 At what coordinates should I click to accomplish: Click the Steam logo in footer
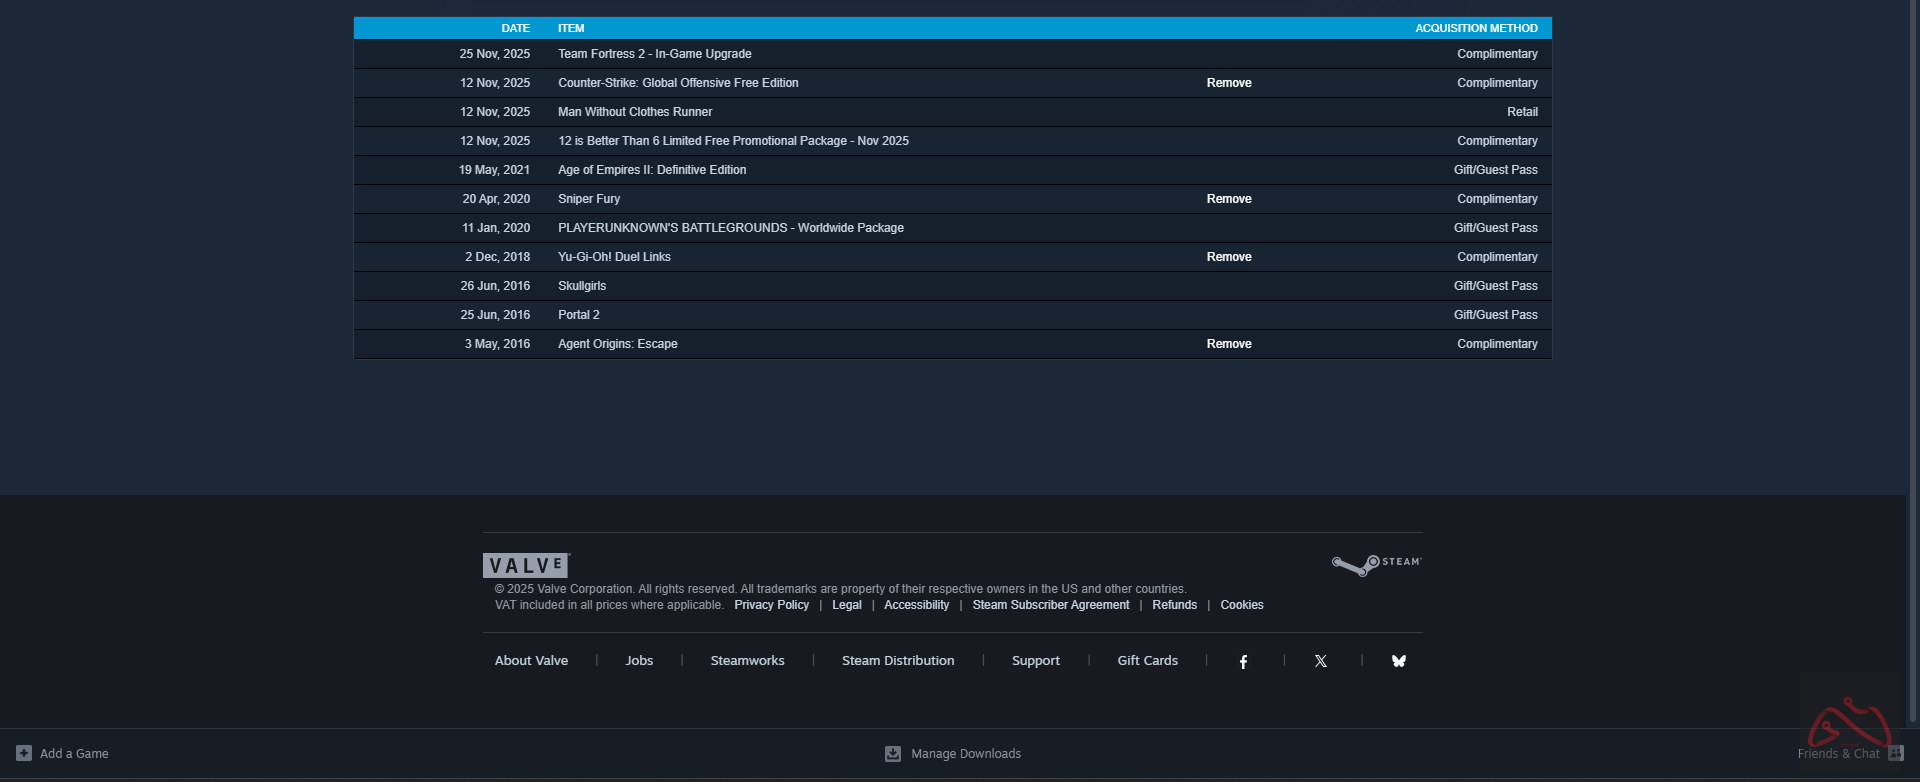[x=1376, y=565]
